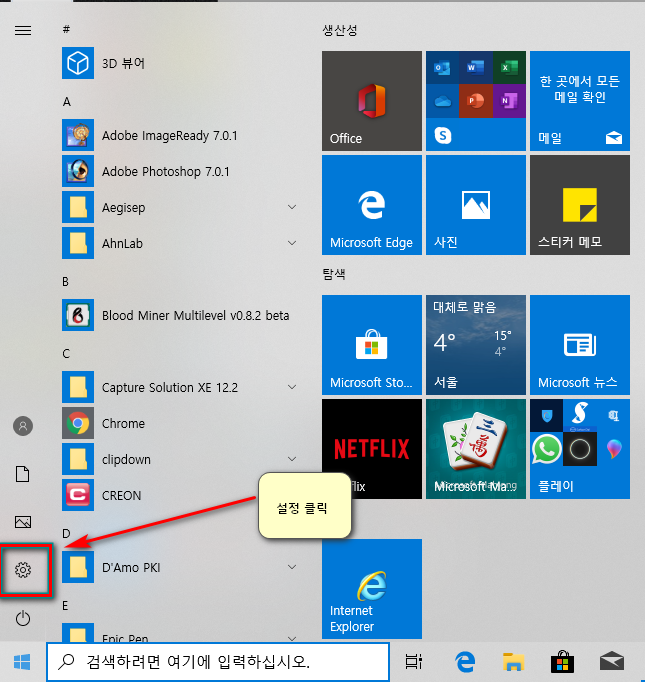645x682 pixels.
Task: Open the user account icon
Action: click(23, 426)
